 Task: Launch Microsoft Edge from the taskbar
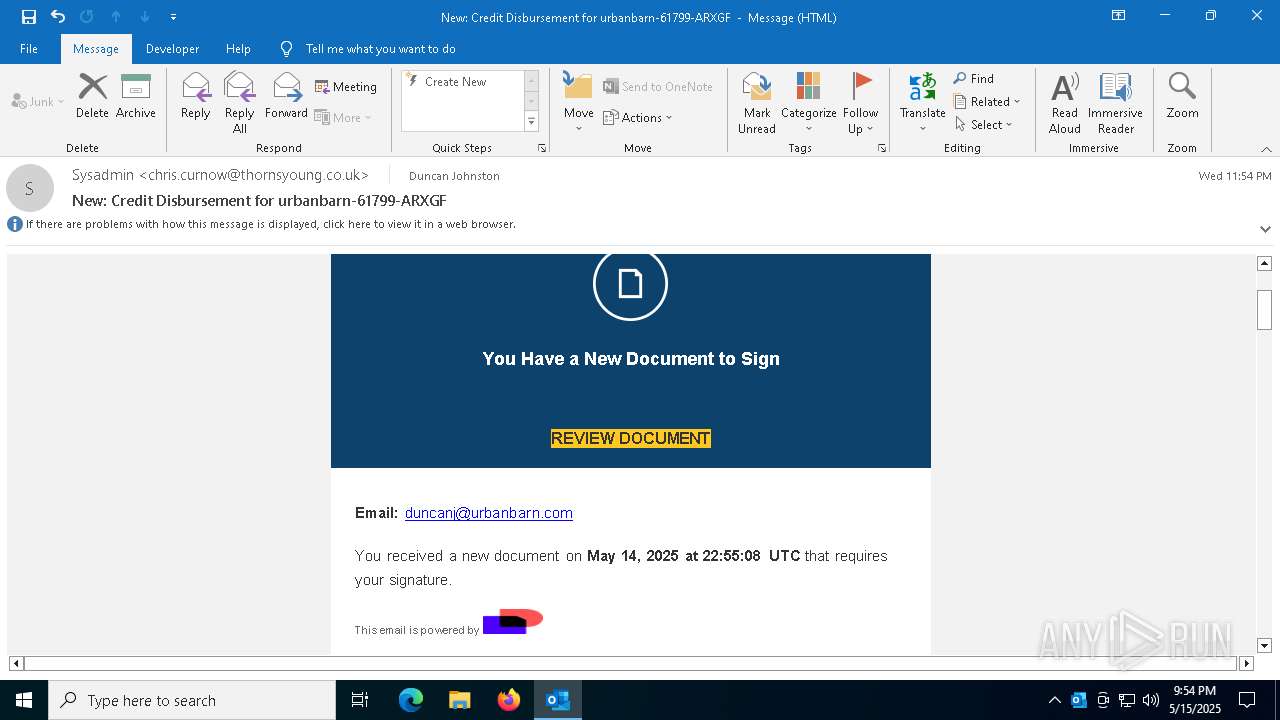[x=411, y=700]
